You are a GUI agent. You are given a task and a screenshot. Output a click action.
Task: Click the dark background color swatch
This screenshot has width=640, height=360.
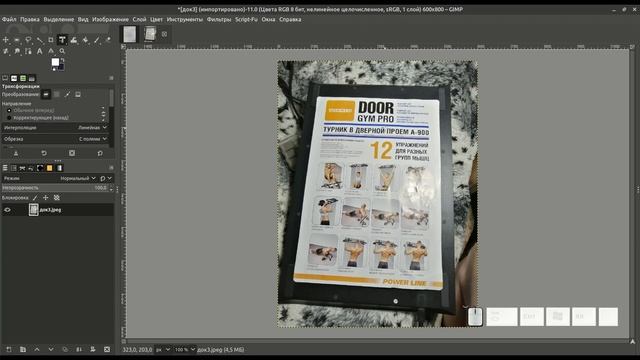pos(61,67)
